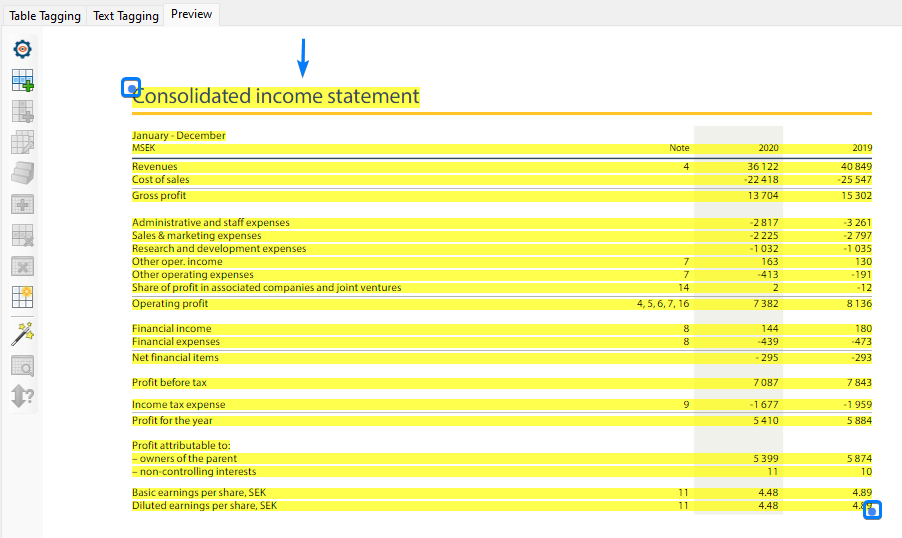Click the Operating profit 2020 value '7 382'
The image size is (902, 538).
(766, 304)
